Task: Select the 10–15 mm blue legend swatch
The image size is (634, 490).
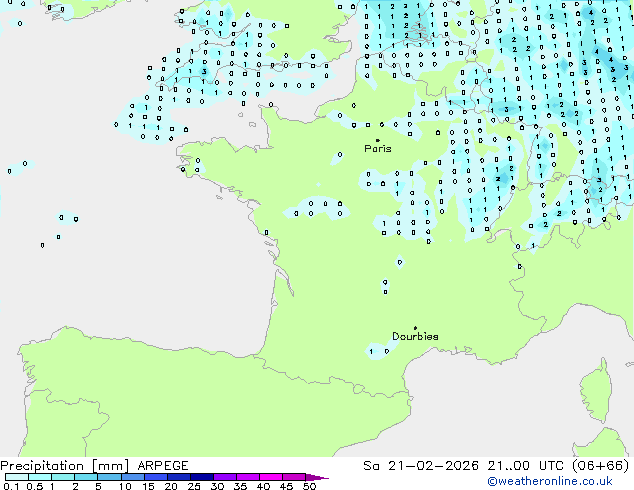Action: click(x=132, y=477)
